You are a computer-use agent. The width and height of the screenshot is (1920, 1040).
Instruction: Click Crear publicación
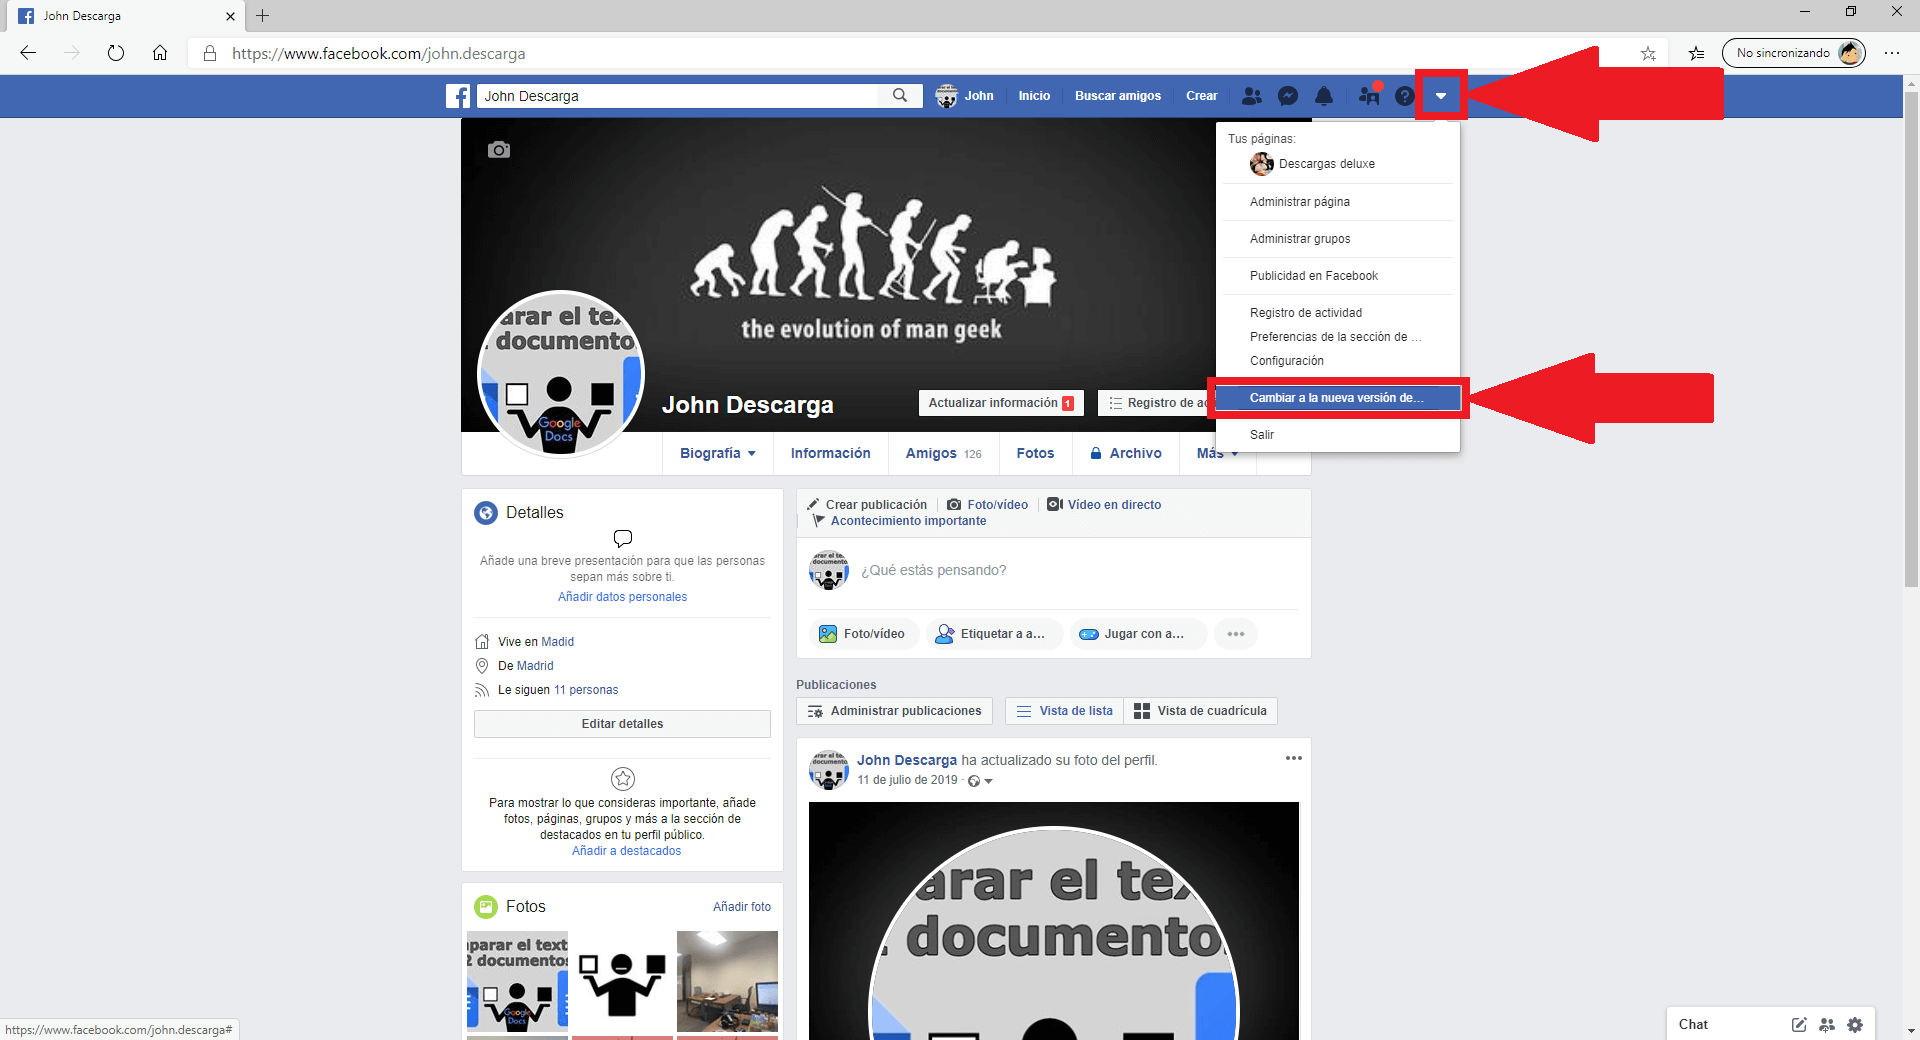[x=867, y=505]
